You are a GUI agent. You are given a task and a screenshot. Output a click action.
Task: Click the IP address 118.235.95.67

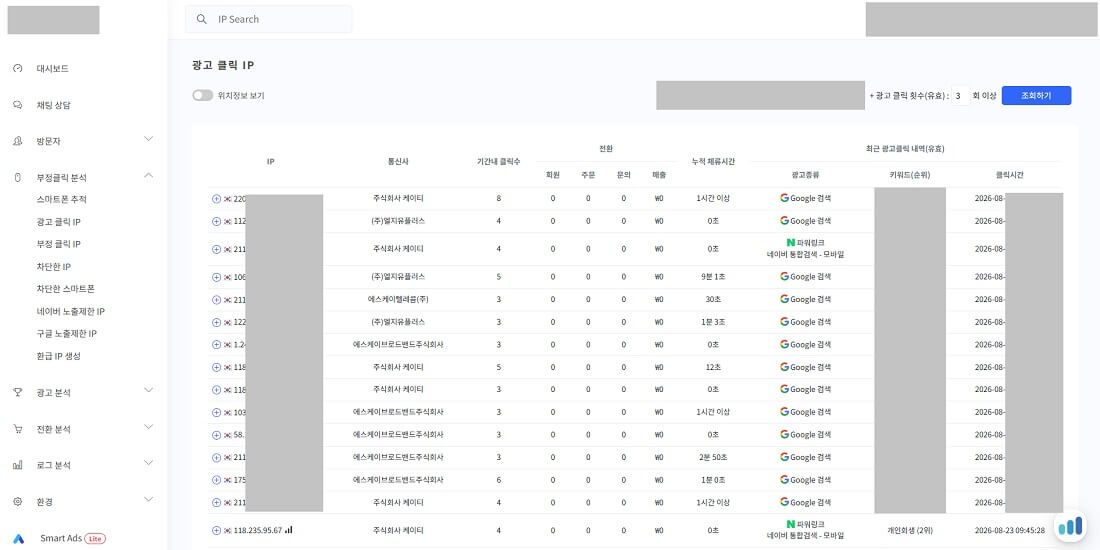[x=257, y=531]
